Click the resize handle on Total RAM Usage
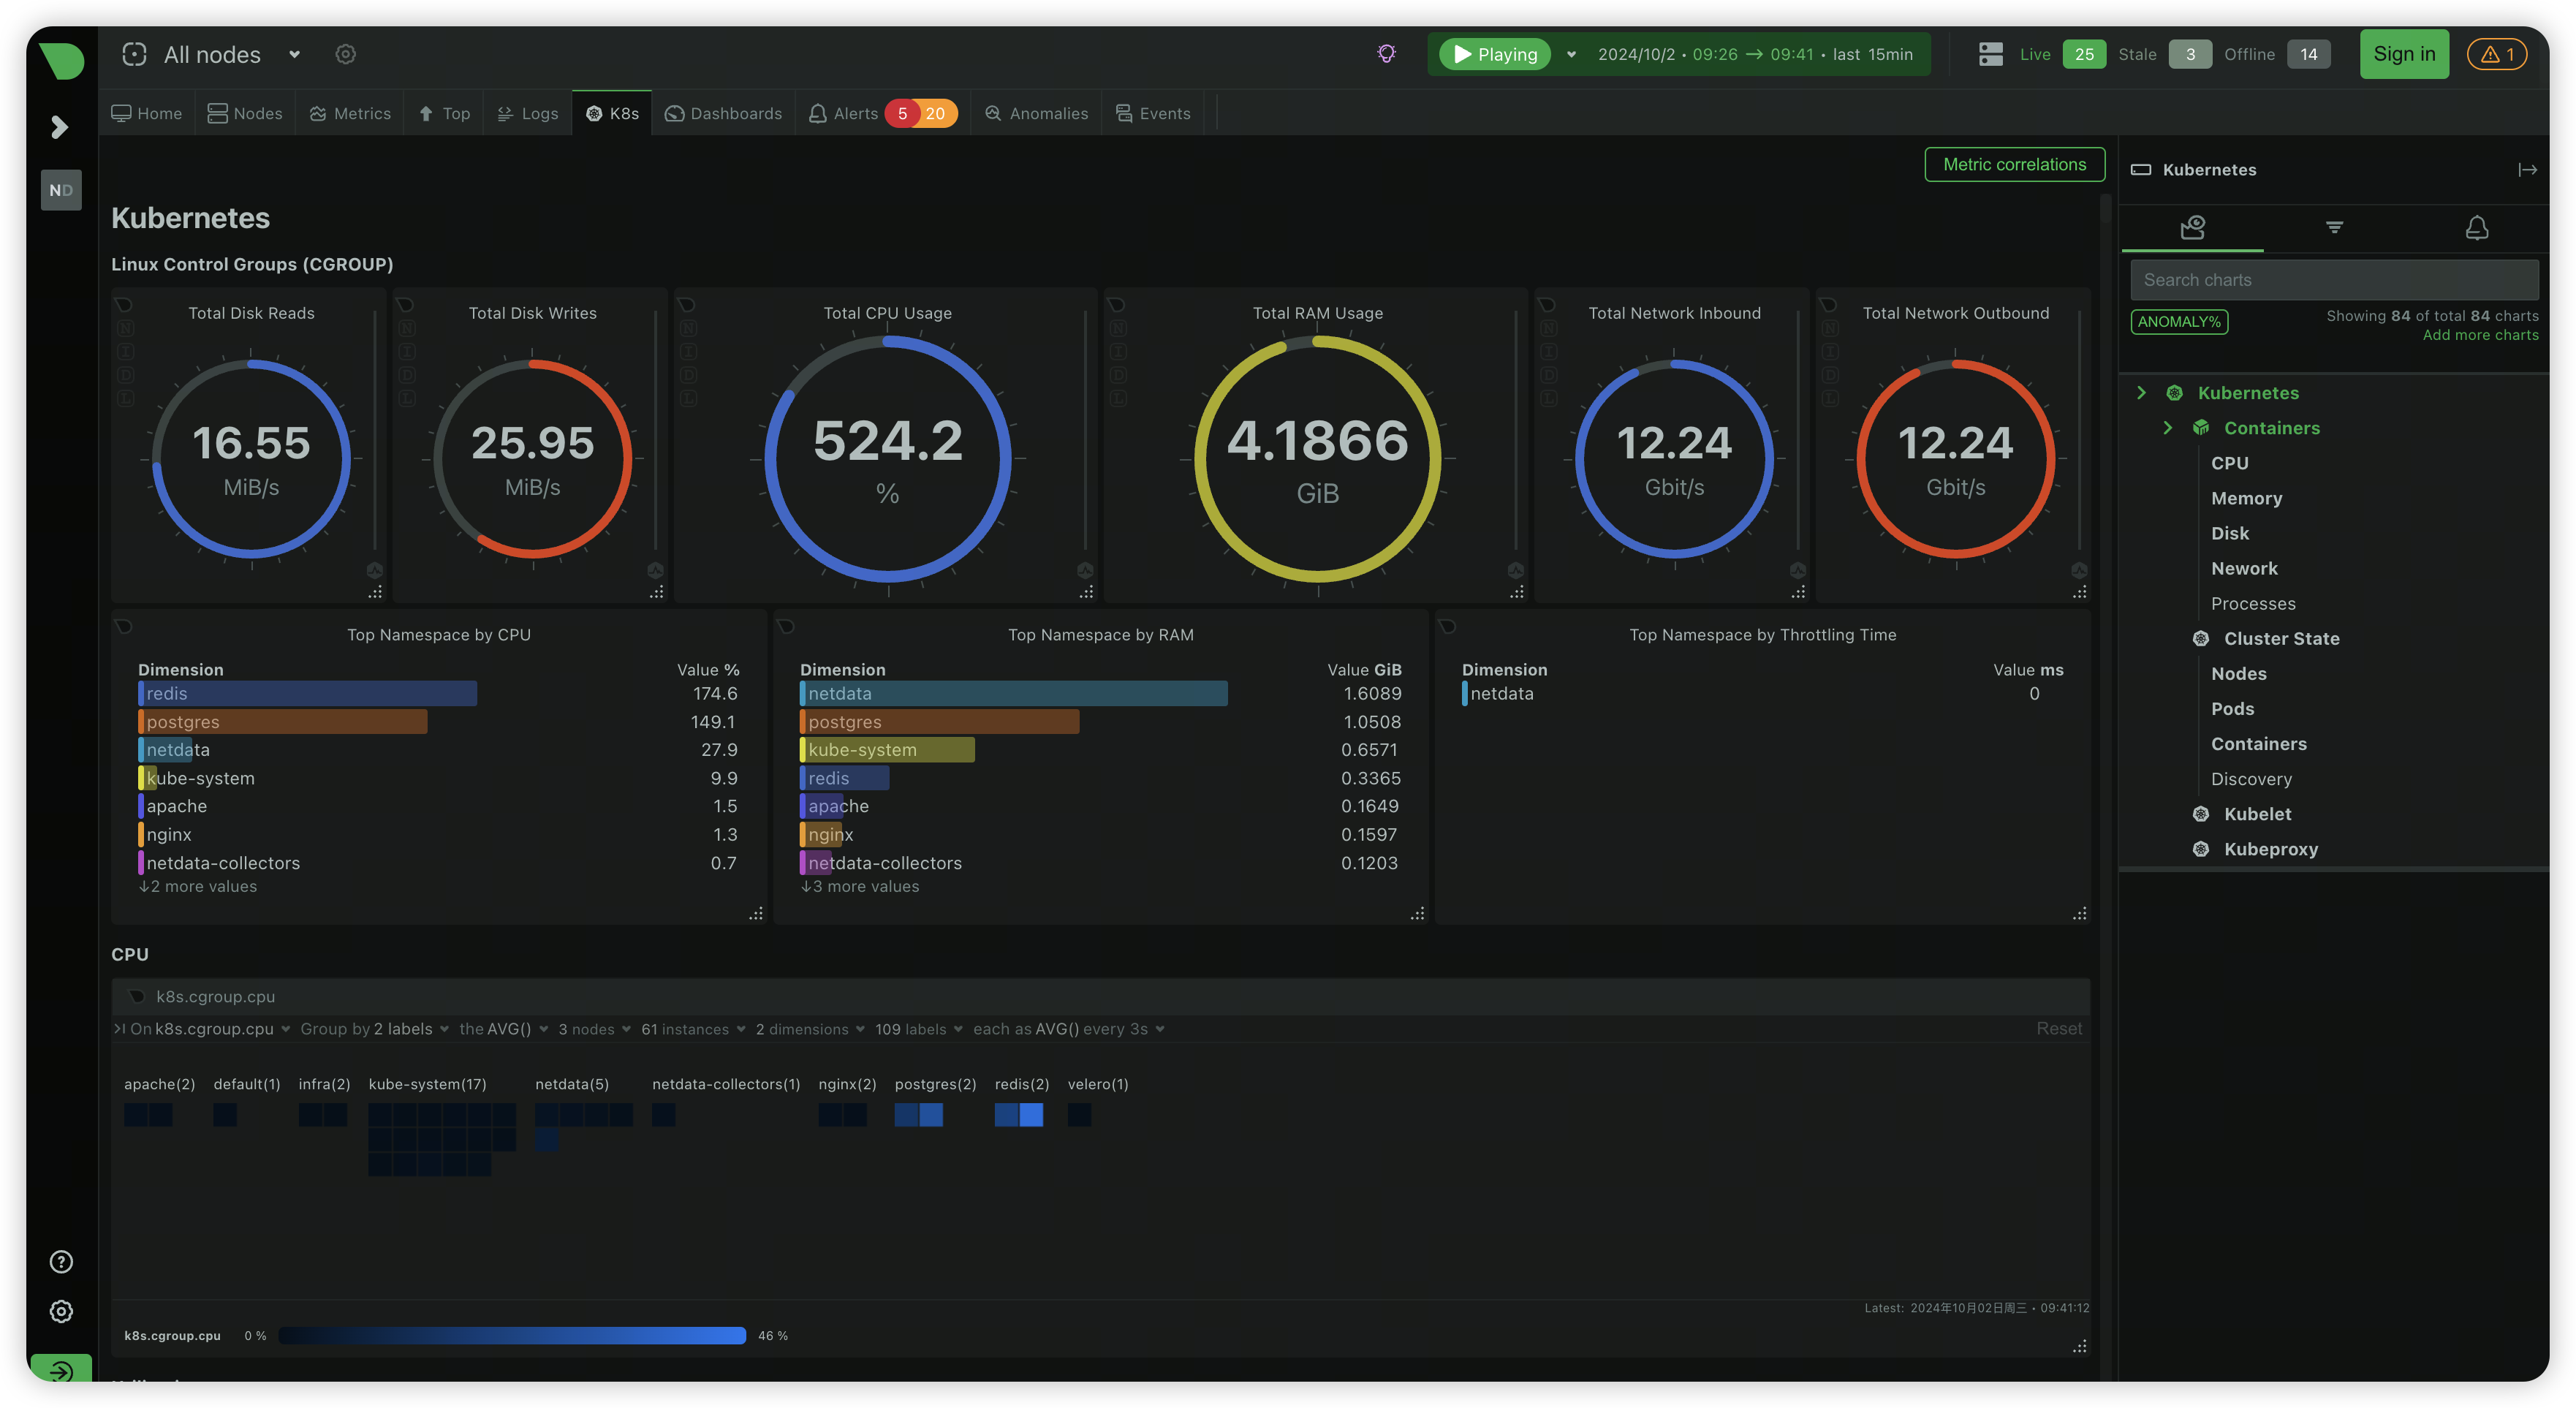 click(x=1517, y=592)
